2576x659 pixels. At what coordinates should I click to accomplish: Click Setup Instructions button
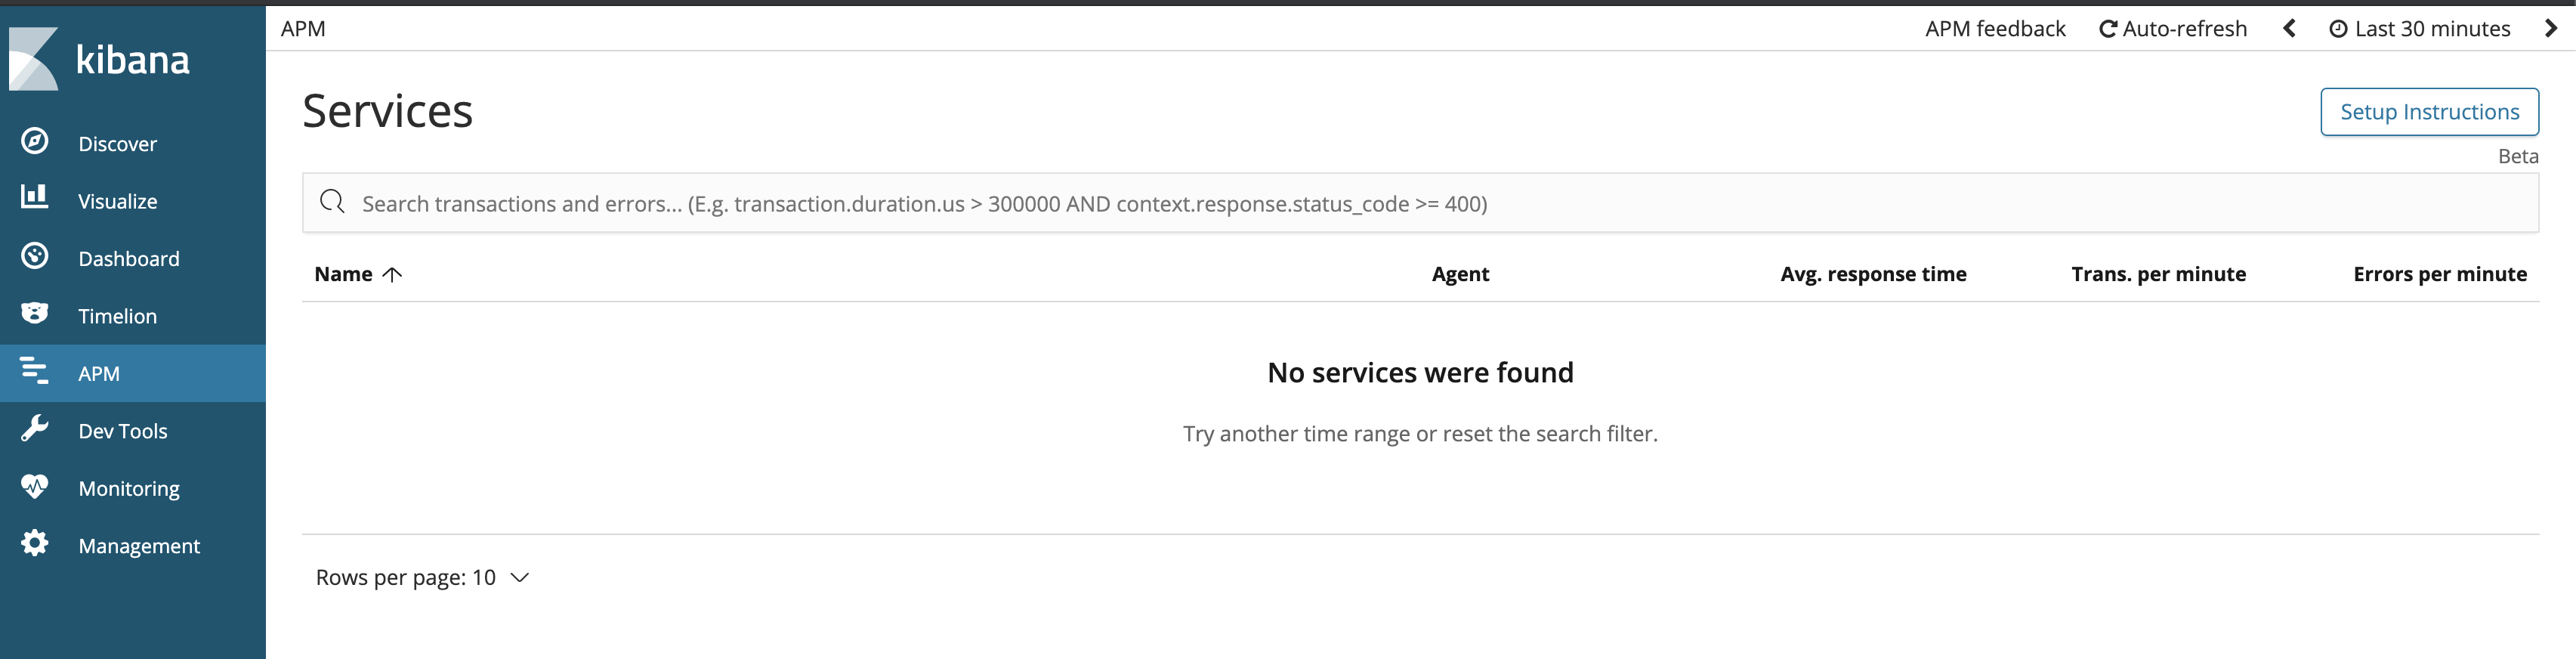2428,112
